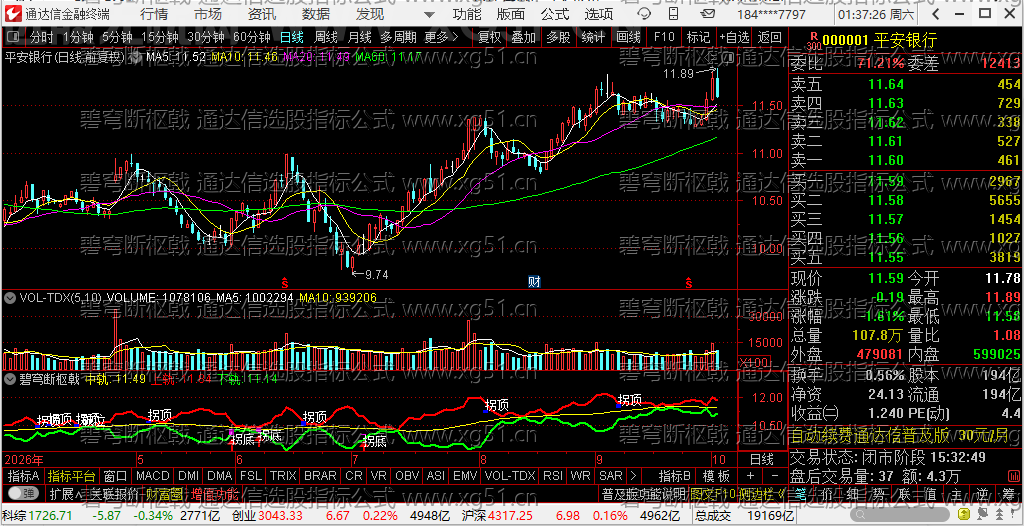The height and width of the screenshot is (526, 1024).
Task: Toggle the 统计 statistics button
Action: (x=592, y=37)
